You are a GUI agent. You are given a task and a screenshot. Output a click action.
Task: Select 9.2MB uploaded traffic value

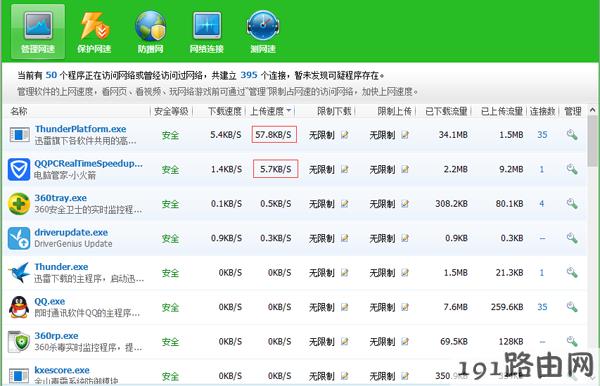[511, 169]
